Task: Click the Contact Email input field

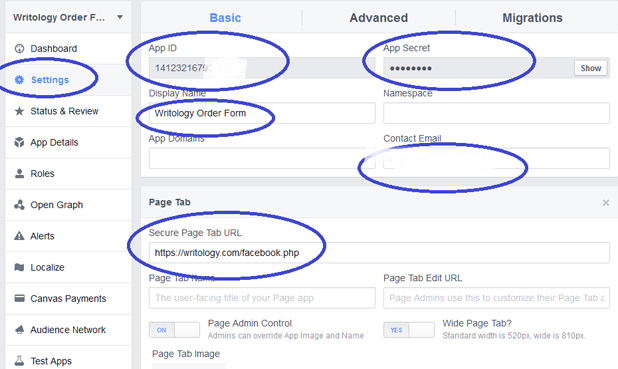Action: [497, 158]
